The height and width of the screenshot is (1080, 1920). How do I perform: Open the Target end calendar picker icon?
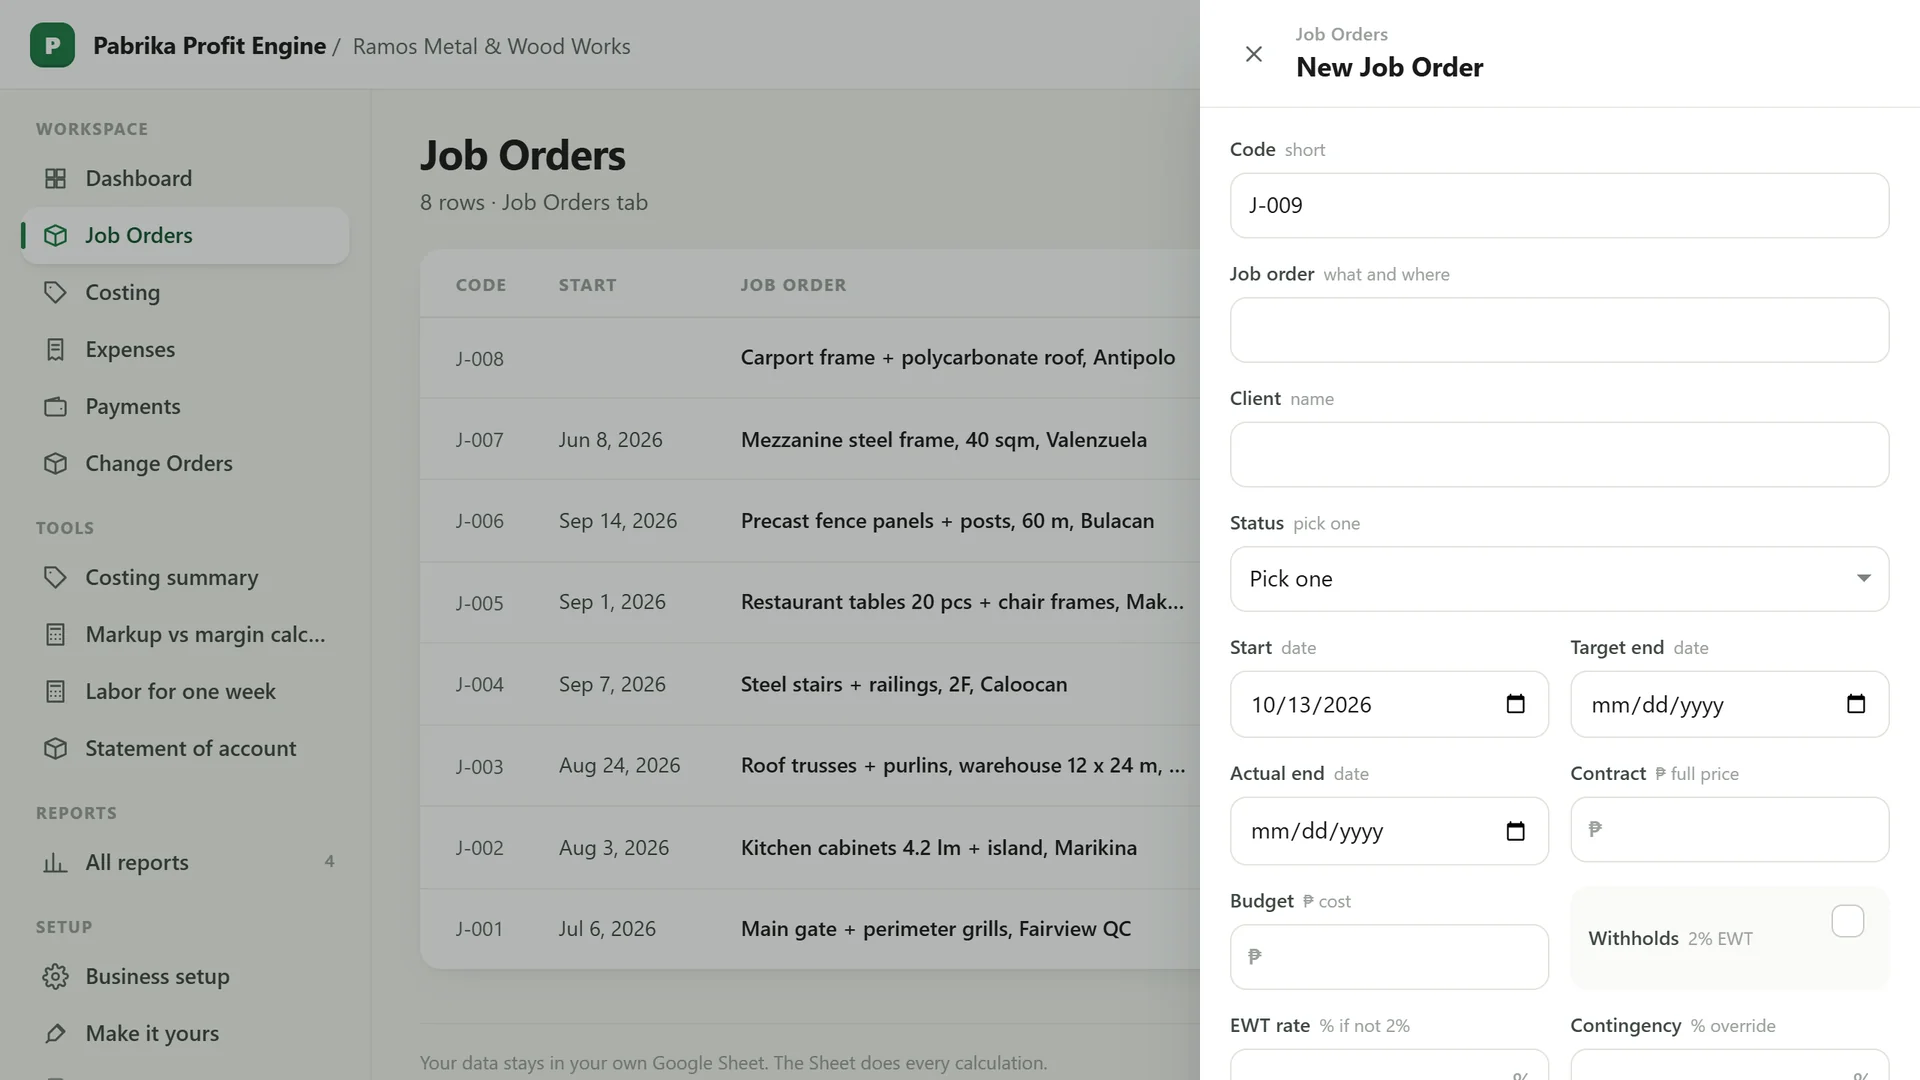(x=1856, y=704)
